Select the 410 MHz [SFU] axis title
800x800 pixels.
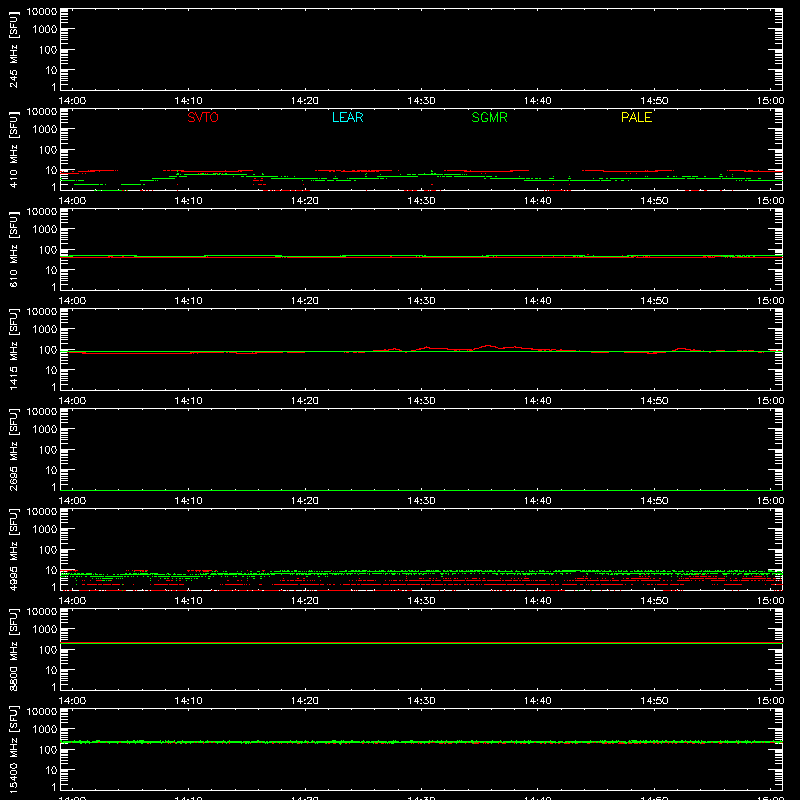coord(13,149)
